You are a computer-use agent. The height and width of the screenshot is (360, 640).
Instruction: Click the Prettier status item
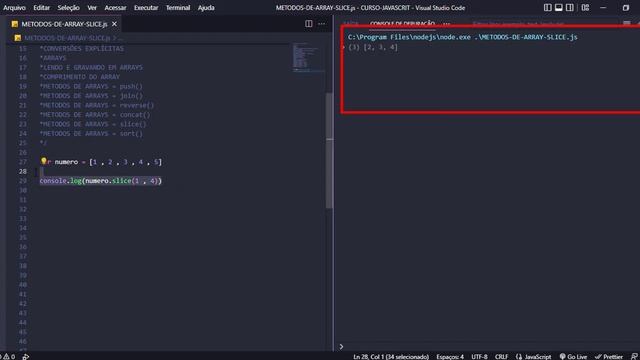[x=609, y=357]
